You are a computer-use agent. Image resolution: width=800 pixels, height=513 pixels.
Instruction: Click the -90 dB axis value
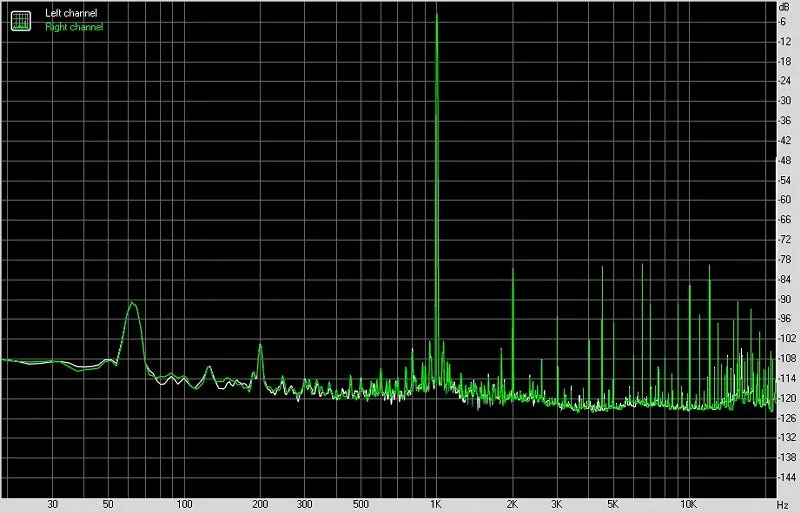tap(785, 299)
